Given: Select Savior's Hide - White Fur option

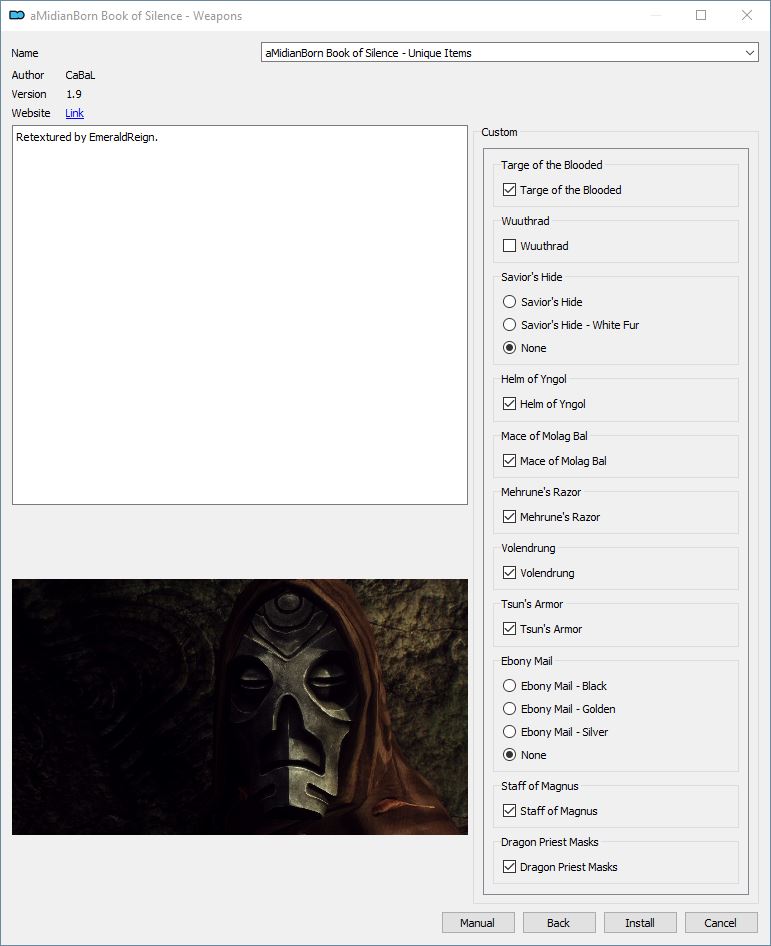Looking at the screenshot, I should (509, 325).
